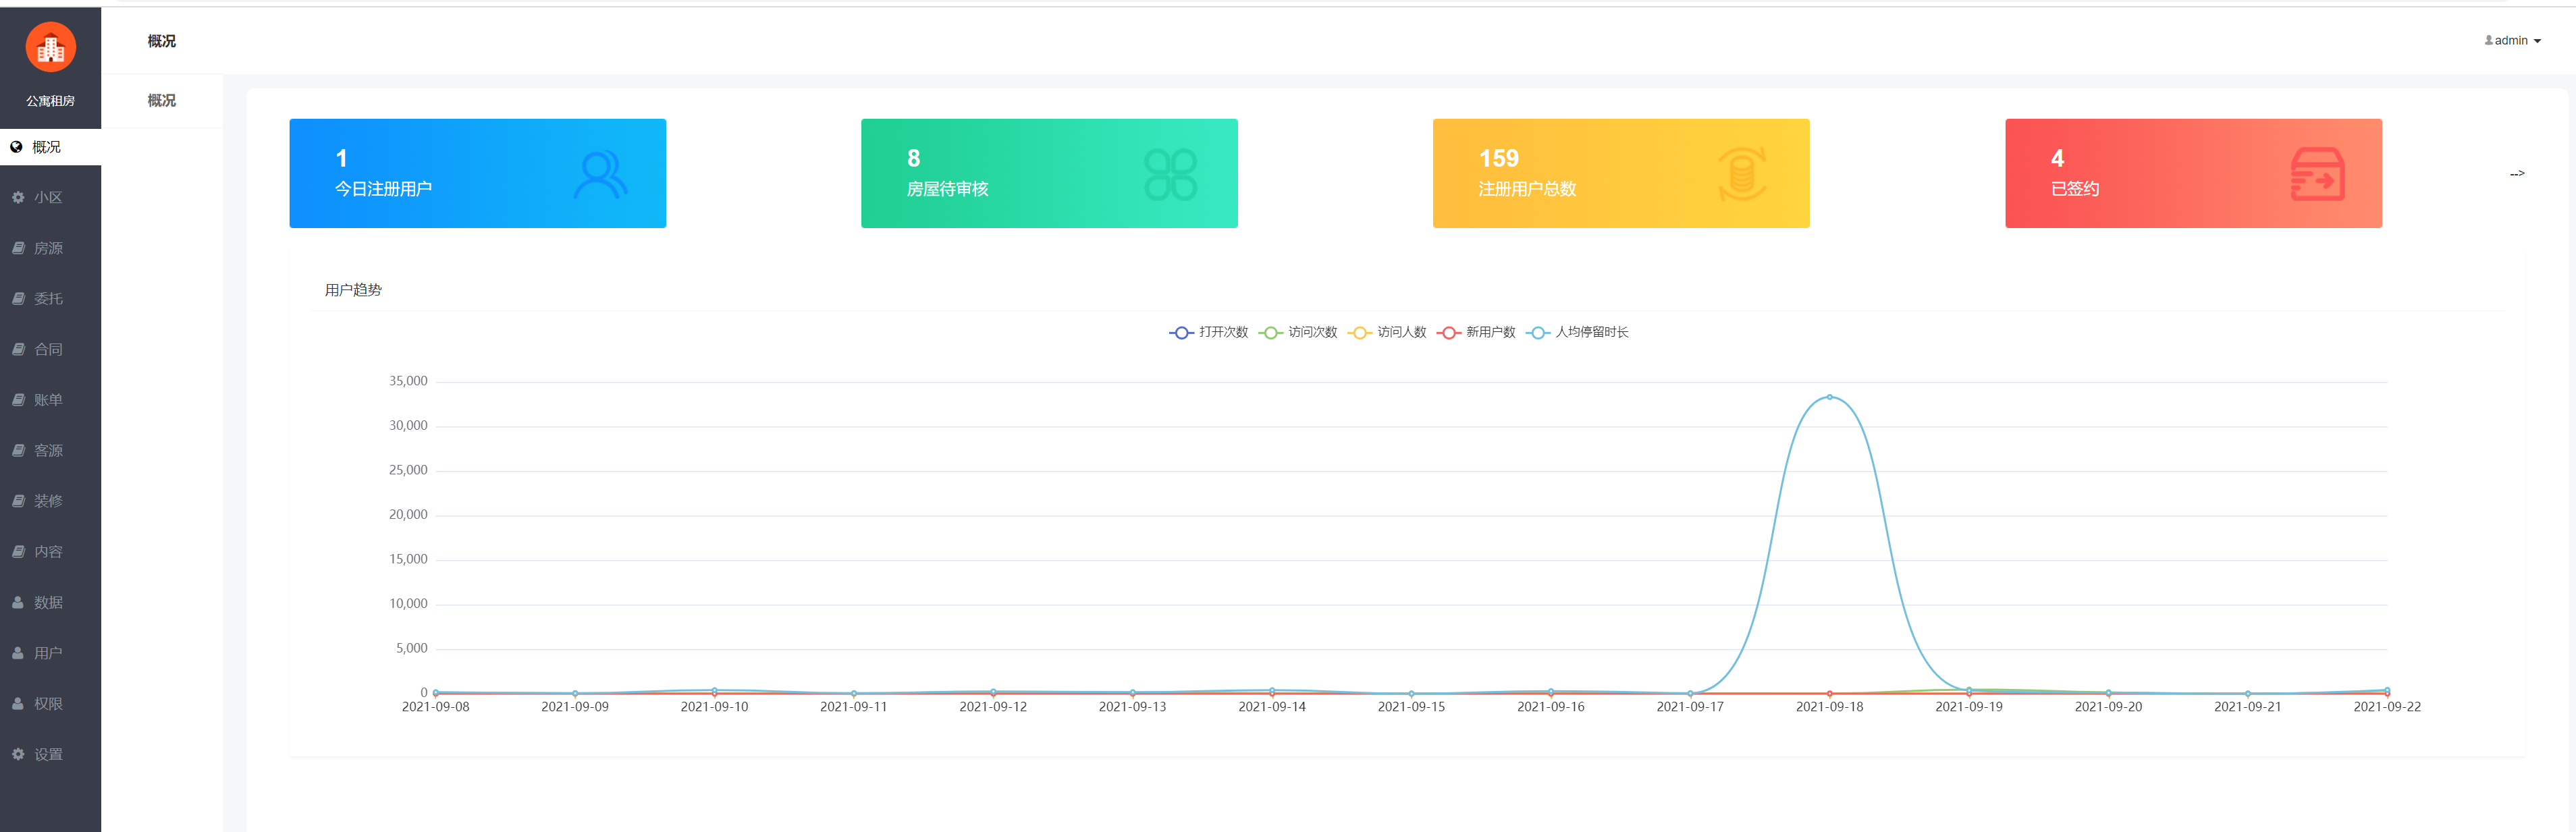Click the four-circles icon on pending review card
Image resolution: width=2576 pixels, height=832 pixels.
tap(1170, 174)
